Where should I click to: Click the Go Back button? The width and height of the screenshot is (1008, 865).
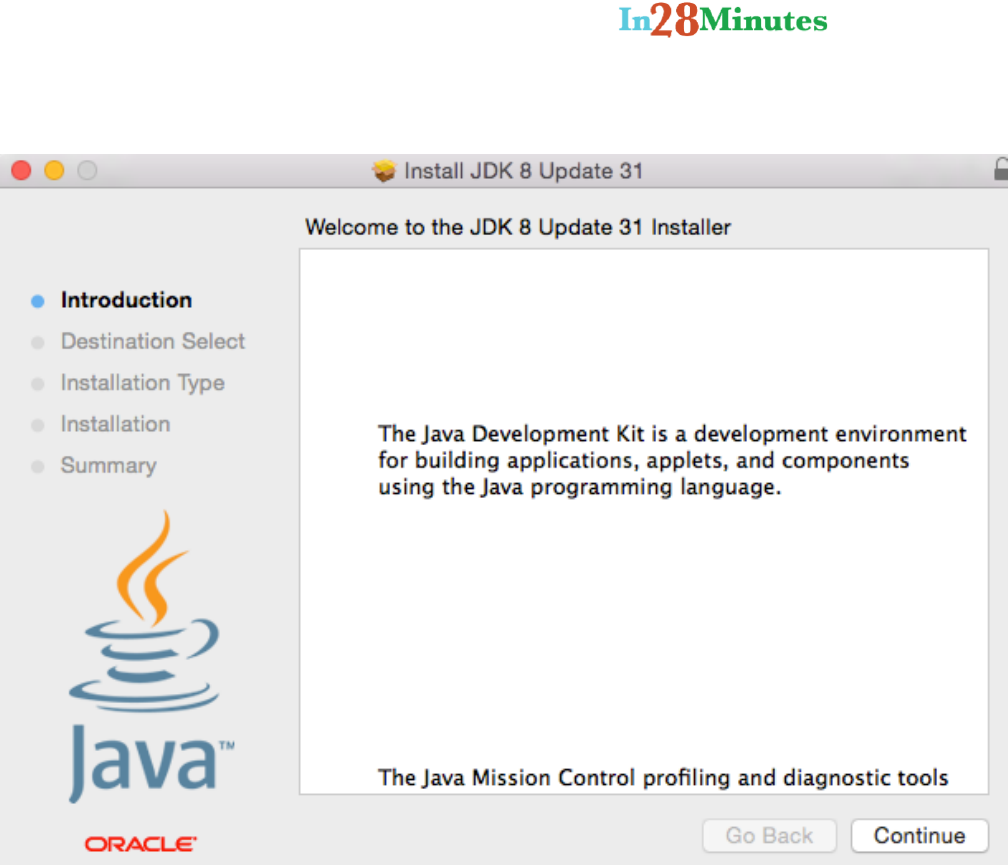click(x=770, y=835)
